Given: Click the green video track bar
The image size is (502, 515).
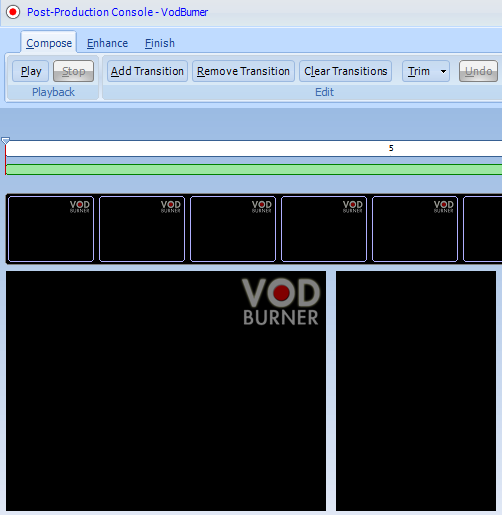Looking at the screenshot, I should tap(254, 169).
